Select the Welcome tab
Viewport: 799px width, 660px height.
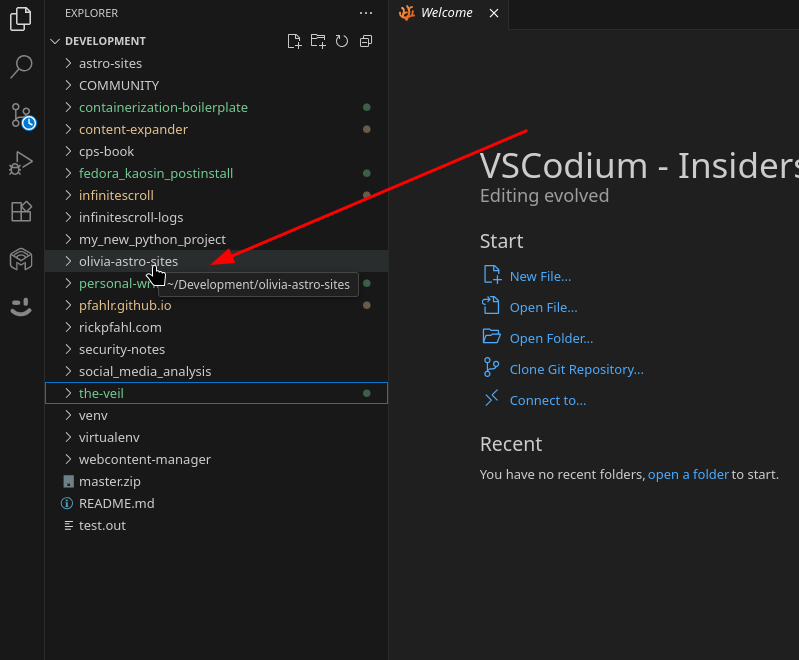point(447,13)
